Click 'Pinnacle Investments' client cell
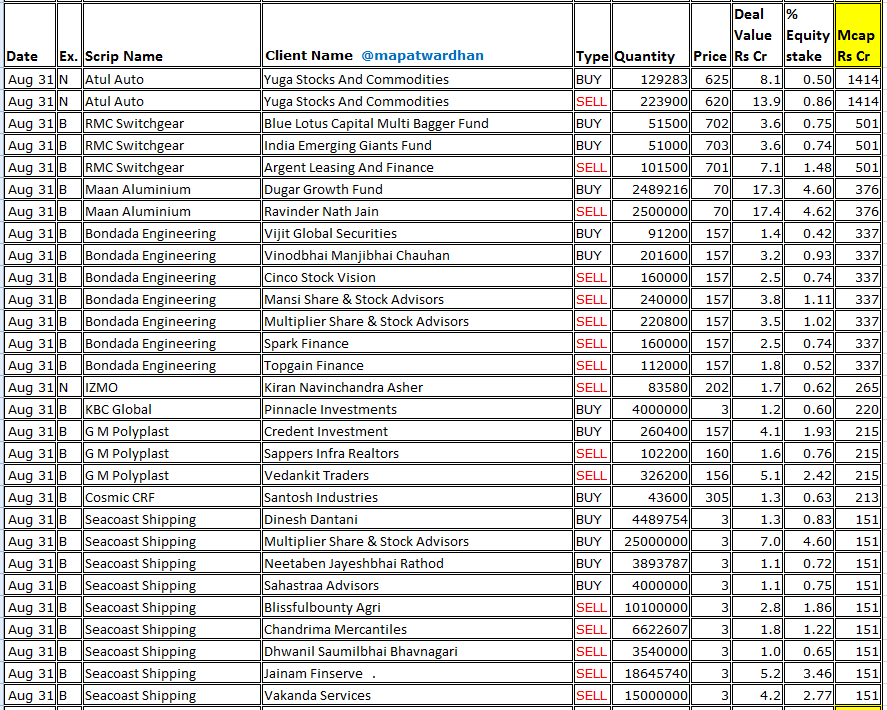Viewport: 887px width, 710px height. pyautogui.click(x=417, y=410)
